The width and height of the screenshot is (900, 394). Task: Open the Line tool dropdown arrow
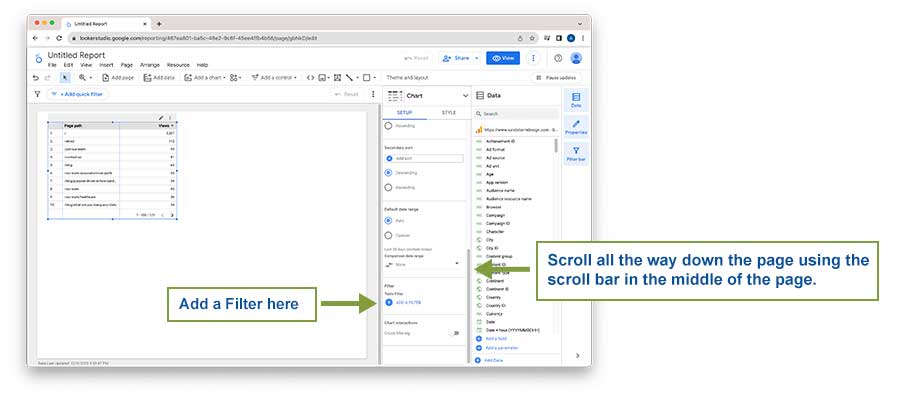[357, 78]
